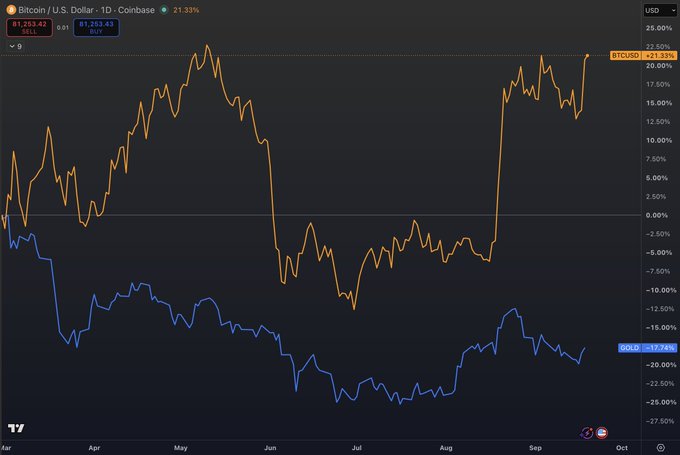Viewport: 680px width, 455px height.
Task: Click the US flag economic event icon
Action: click(602, 432)
